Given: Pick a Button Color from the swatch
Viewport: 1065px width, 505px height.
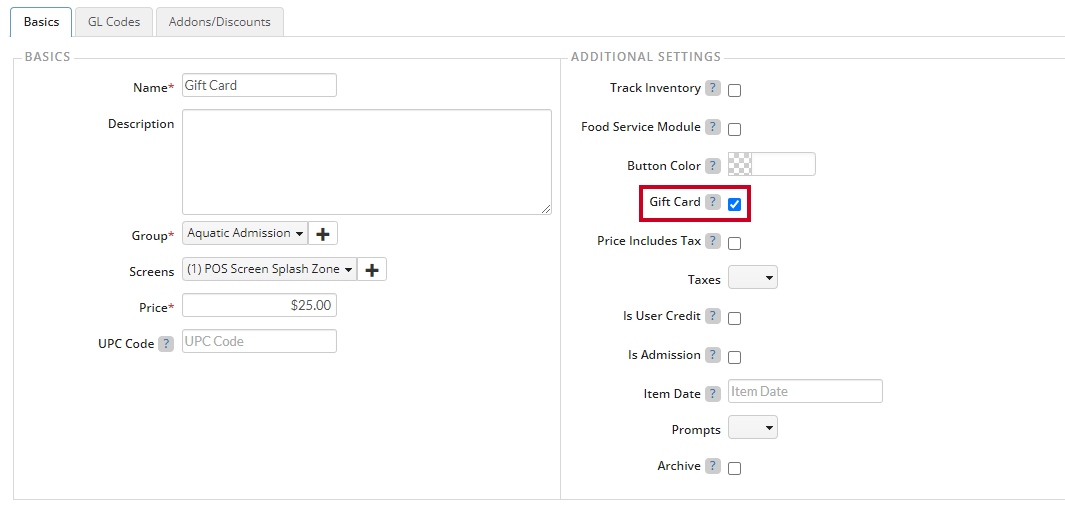Looking at the screenshot, I should (740, 164).
